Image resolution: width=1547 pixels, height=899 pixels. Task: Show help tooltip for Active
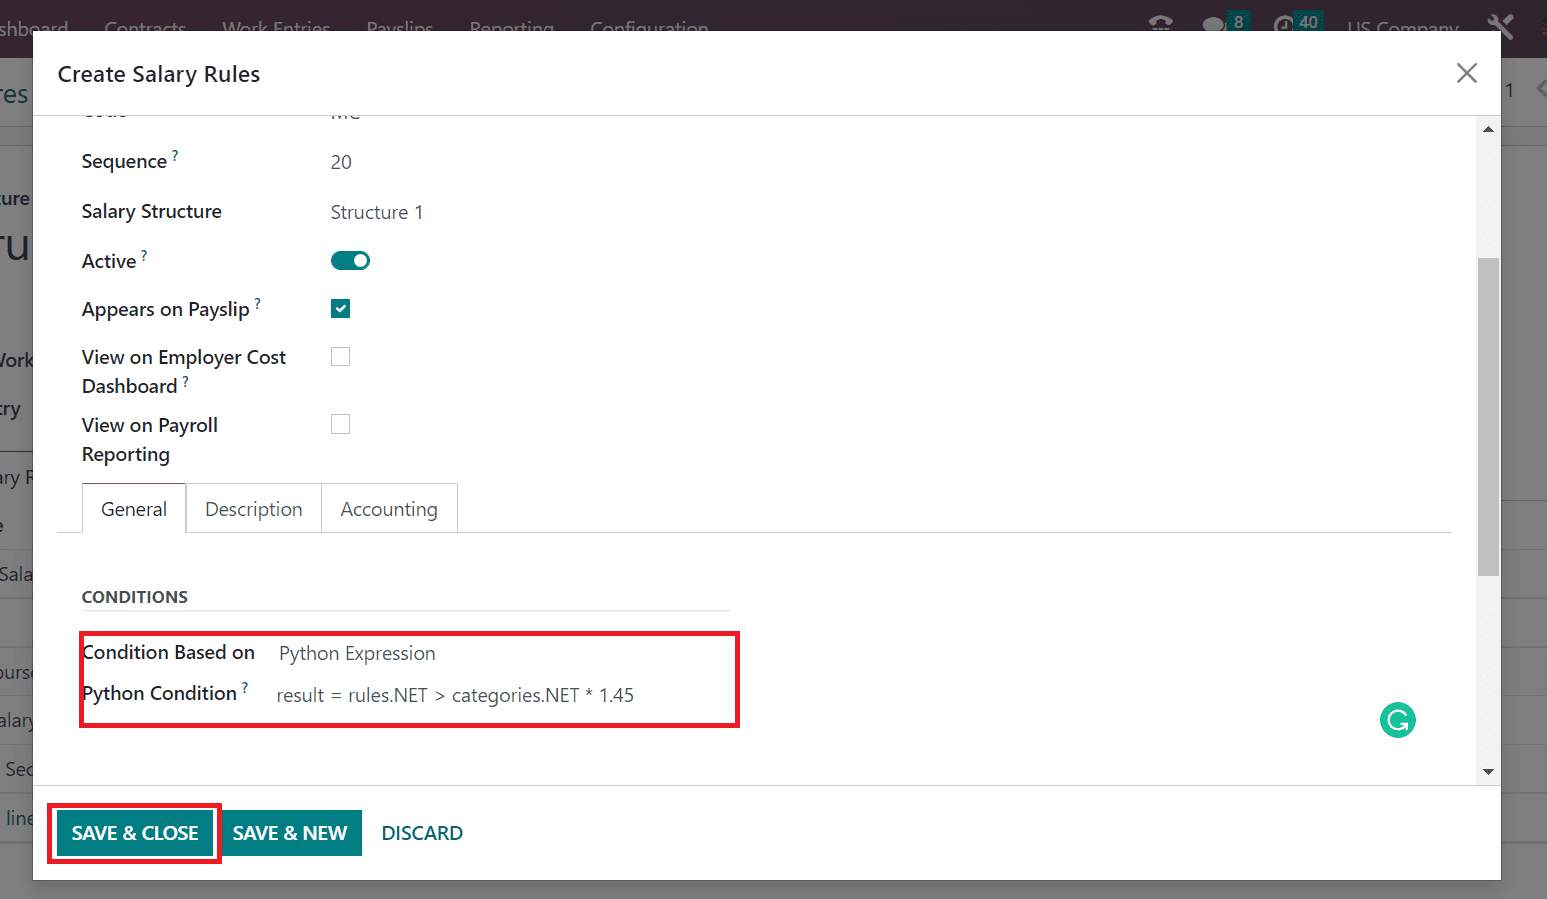[144, 255]
